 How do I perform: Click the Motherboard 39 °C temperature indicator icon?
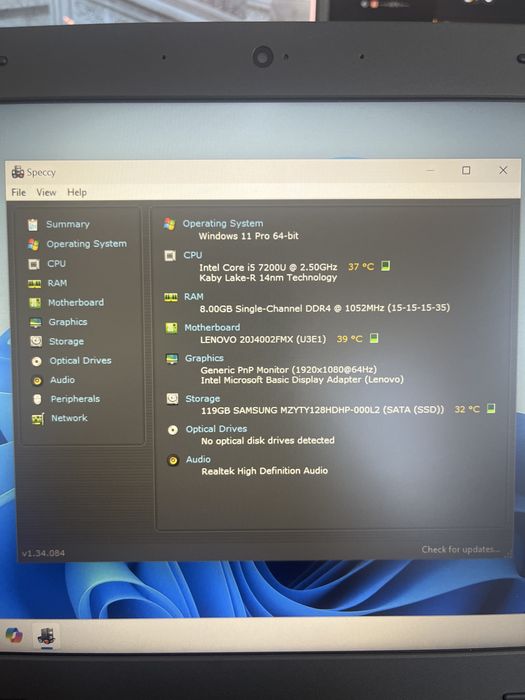[374, 338]
